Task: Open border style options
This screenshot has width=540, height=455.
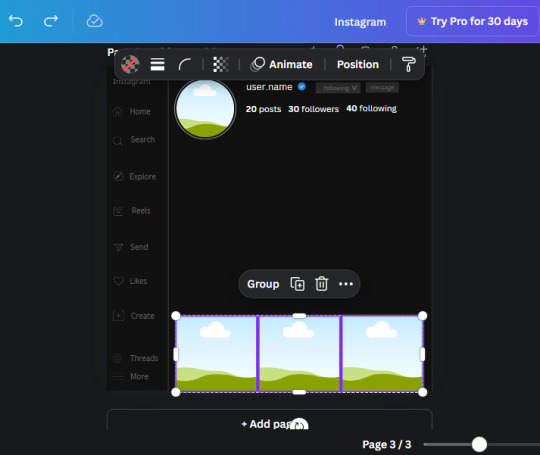Action: pyautogui.click(x=157, y=64)
